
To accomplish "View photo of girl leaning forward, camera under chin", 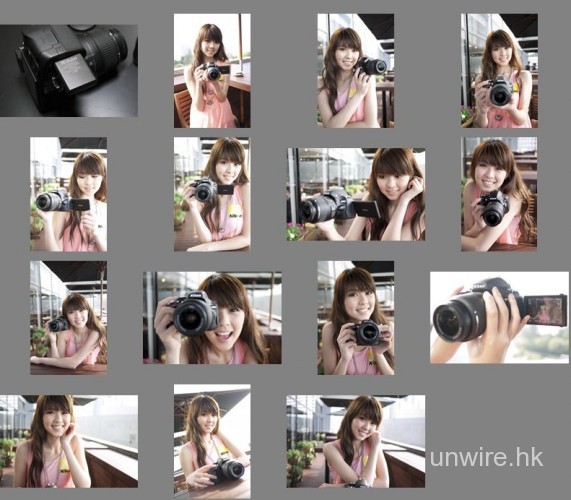I will pos(499,194).
